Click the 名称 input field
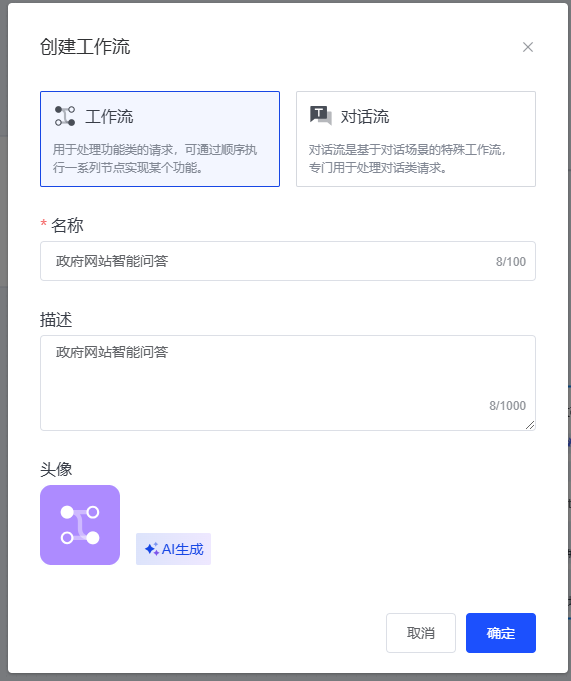571x681 pixels. click(x=287, y=261)
